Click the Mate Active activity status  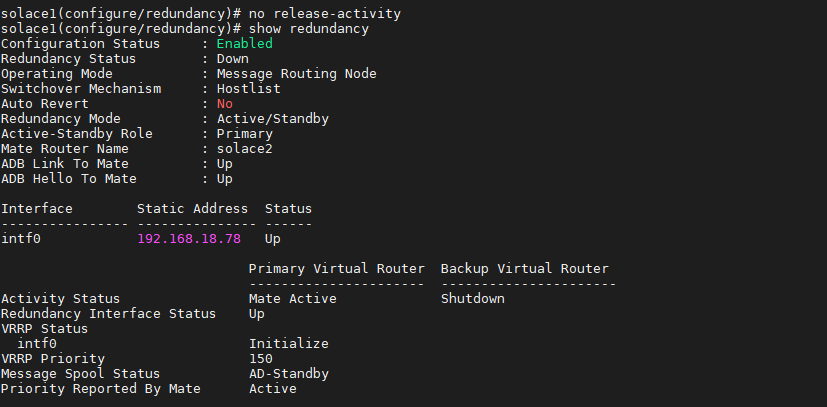click(292, 299)
